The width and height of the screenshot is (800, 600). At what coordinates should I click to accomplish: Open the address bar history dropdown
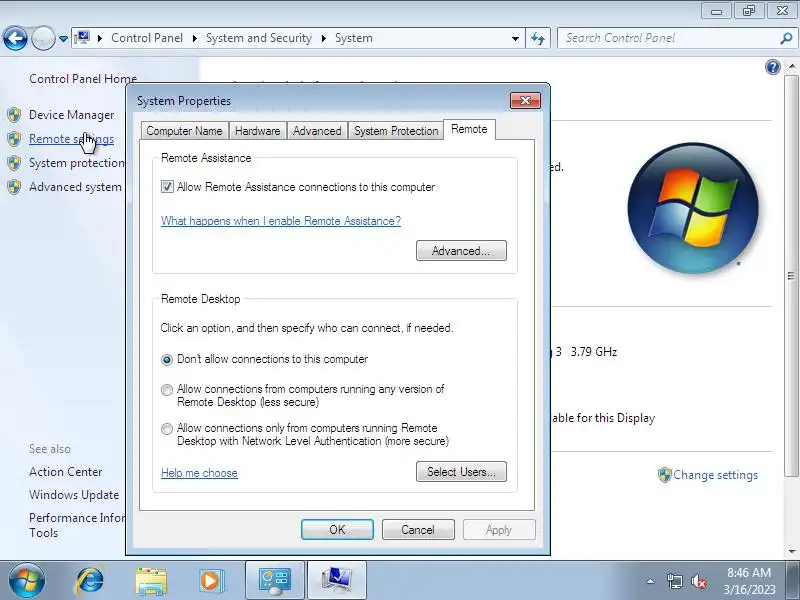[x=515, y=38]
